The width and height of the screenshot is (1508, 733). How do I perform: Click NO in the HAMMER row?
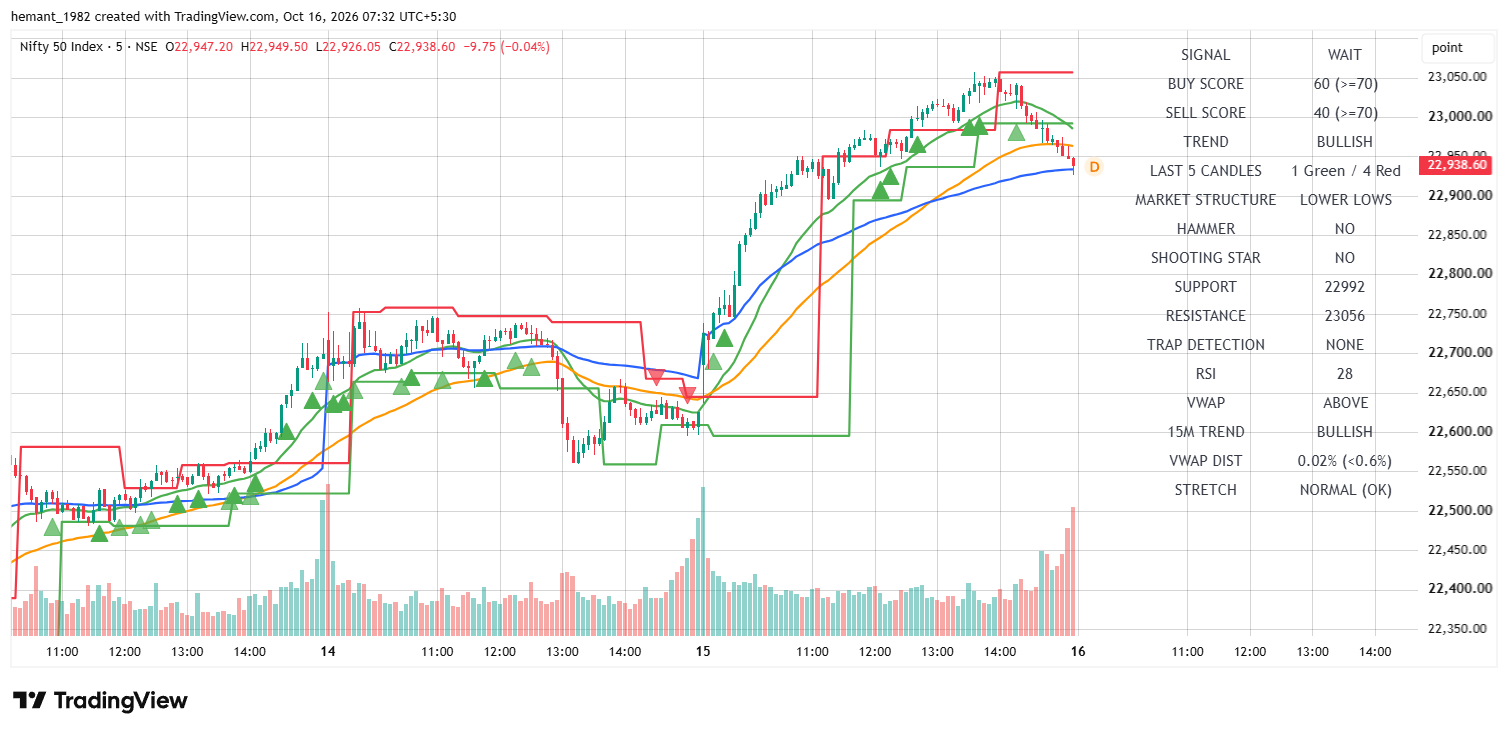tap(1344, 229)
